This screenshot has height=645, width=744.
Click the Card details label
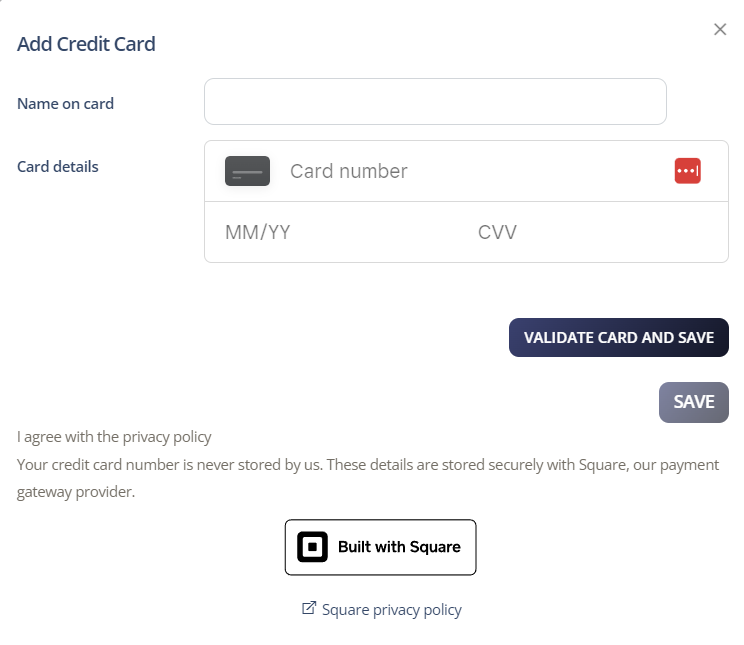click(58, 166)
